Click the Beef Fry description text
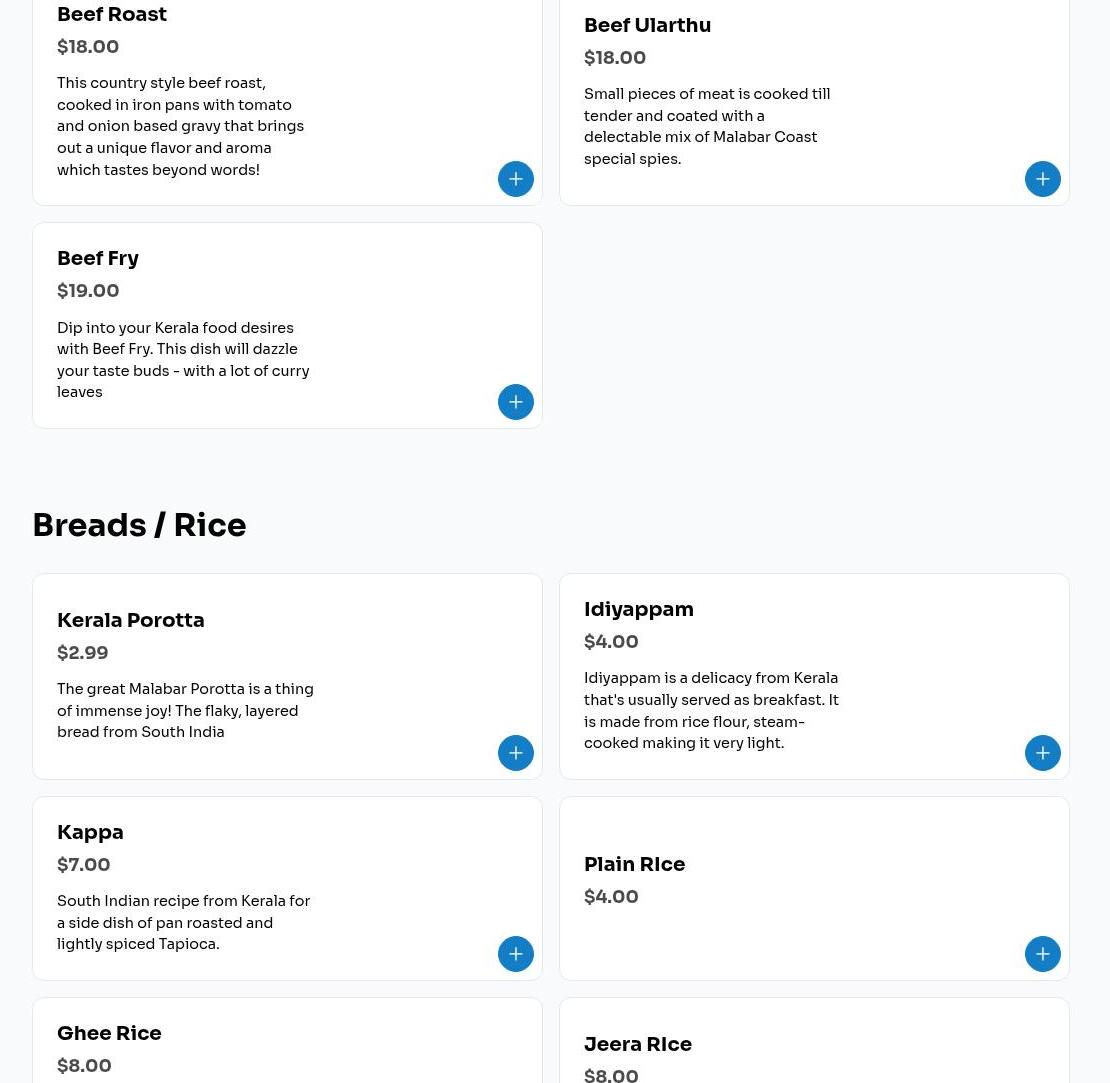Image resolution: width=1110 pixels, height=1083 pixels. (x=183, y=360)
